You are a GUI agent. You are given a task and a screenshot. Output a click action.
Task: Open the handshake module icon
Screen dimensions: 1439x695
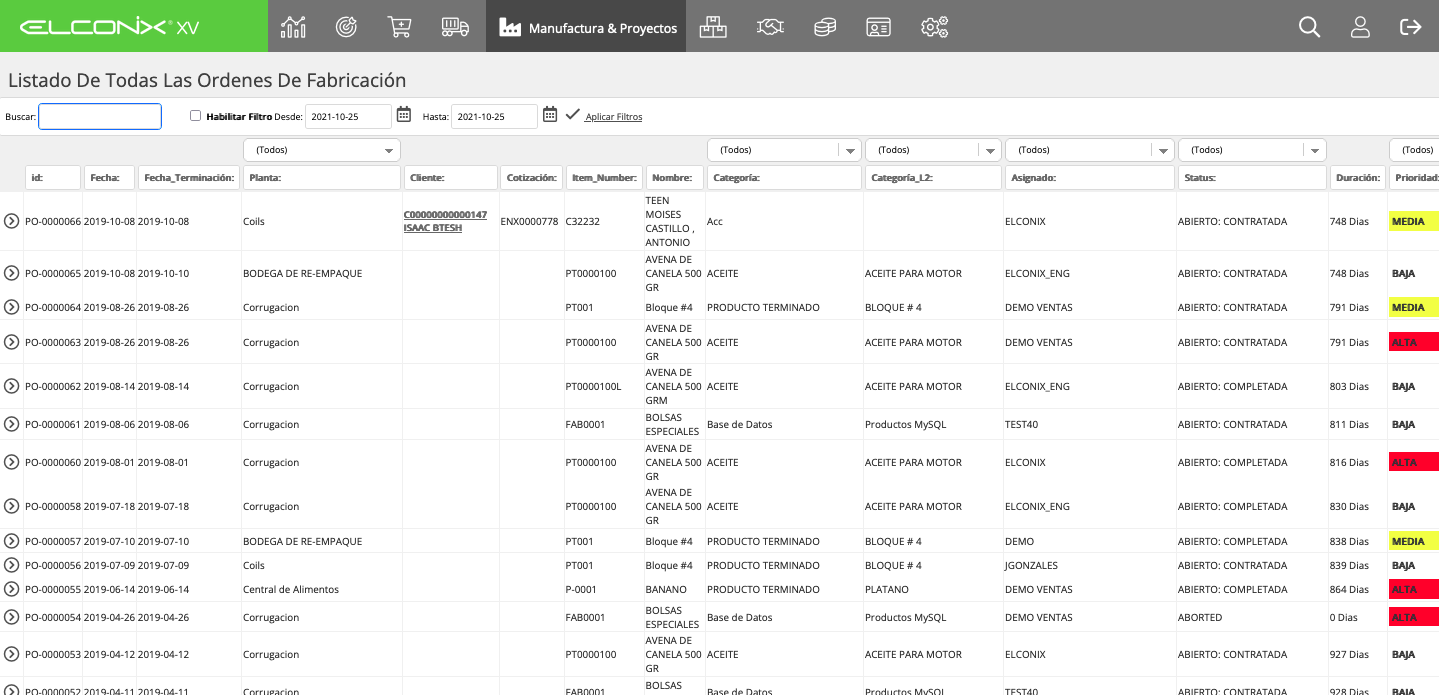click(770, 27)
